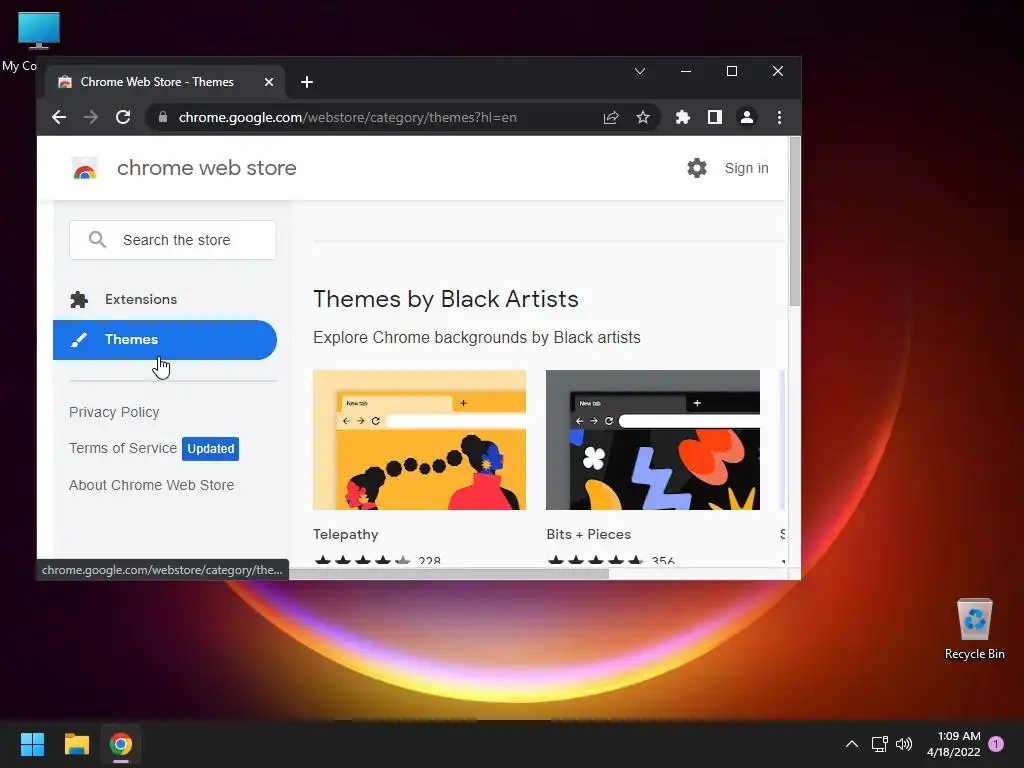Open the Telepathy theme thumbnail
This screenshot has width=1024, height=768.
419,440
